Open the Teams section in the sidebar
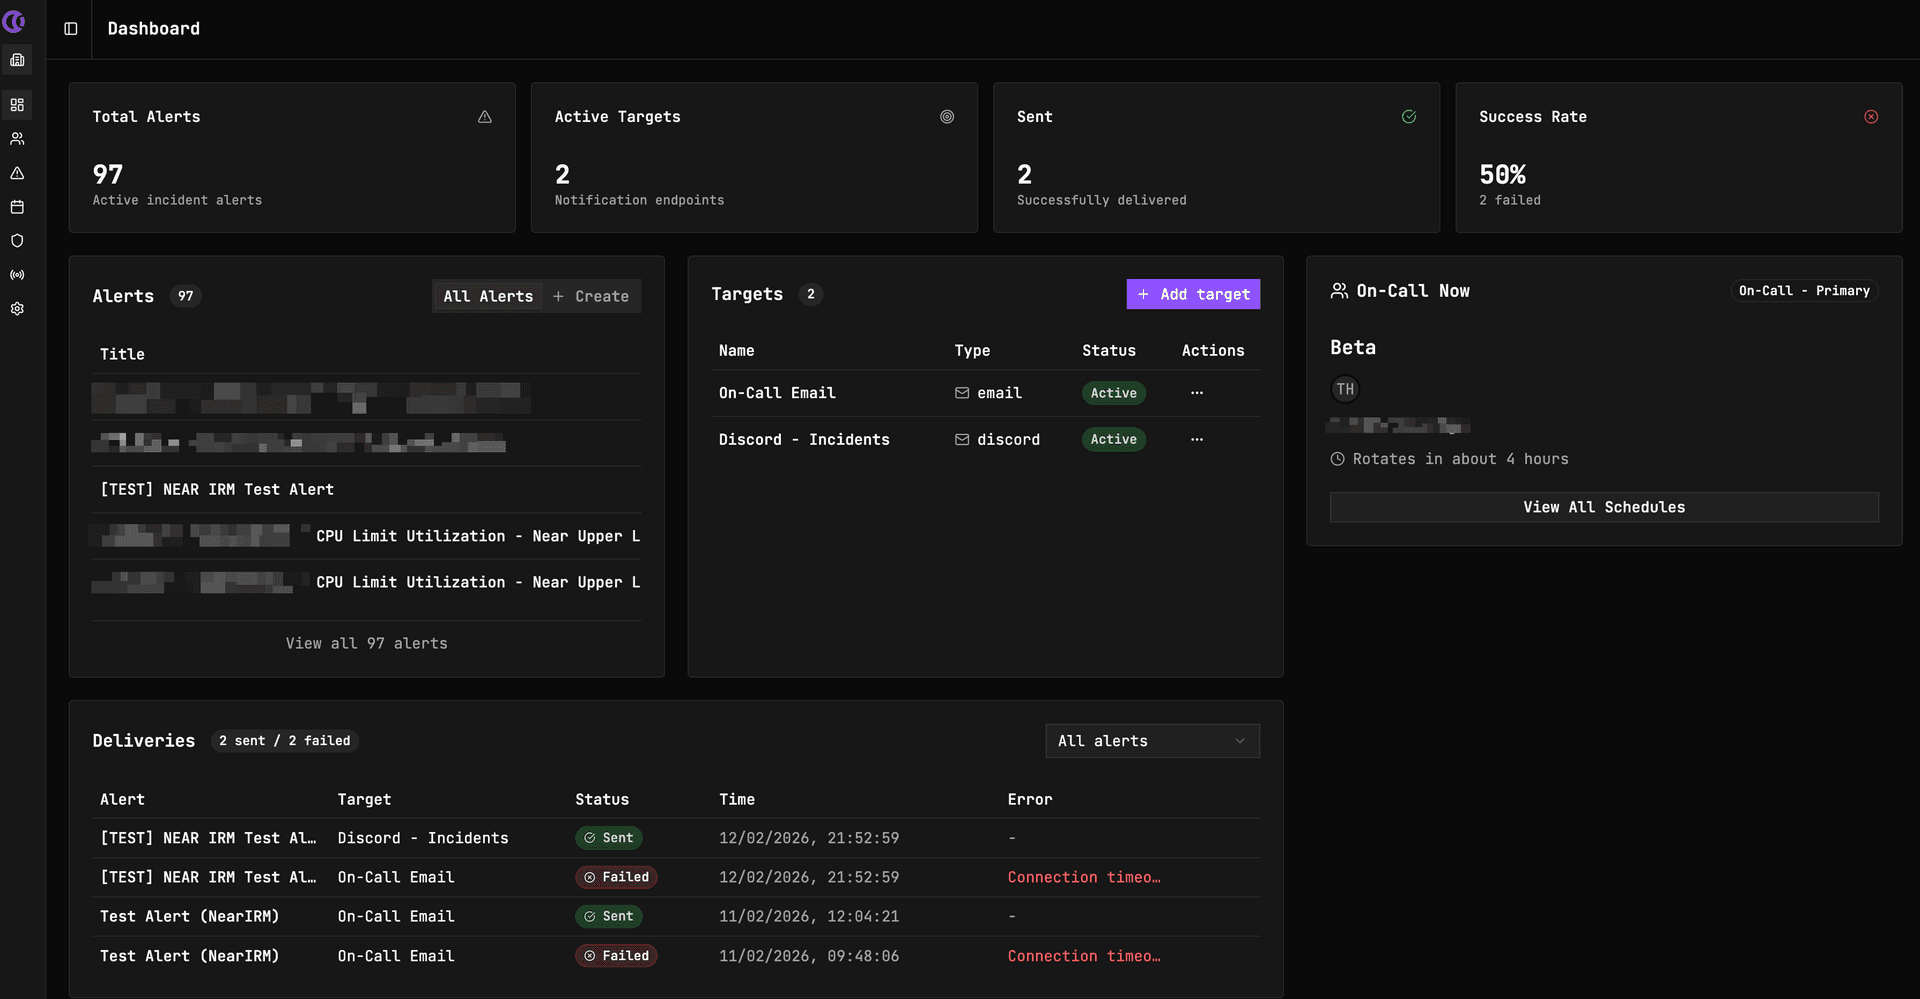This screenshot has width=1920, height=999. [17, 138]
